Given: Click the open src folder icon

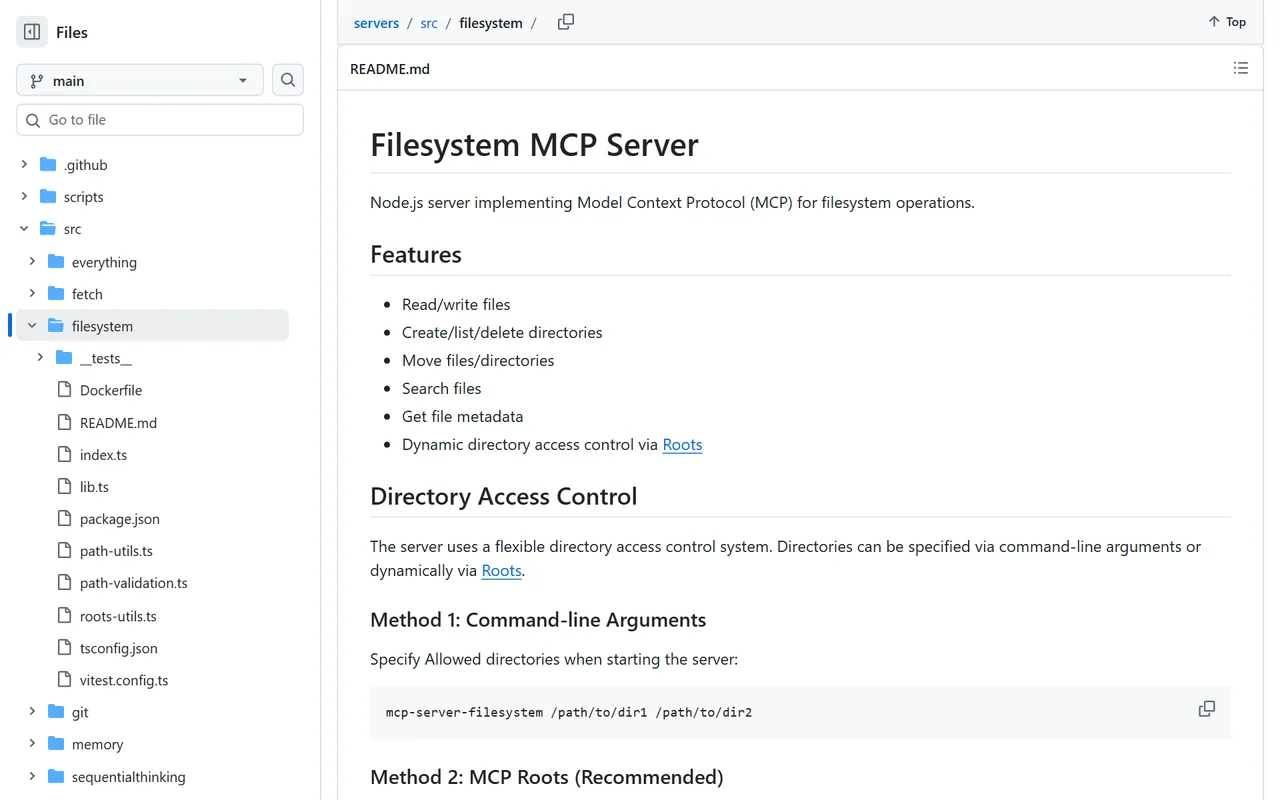Looking at the screenshot, I should 48,229.
